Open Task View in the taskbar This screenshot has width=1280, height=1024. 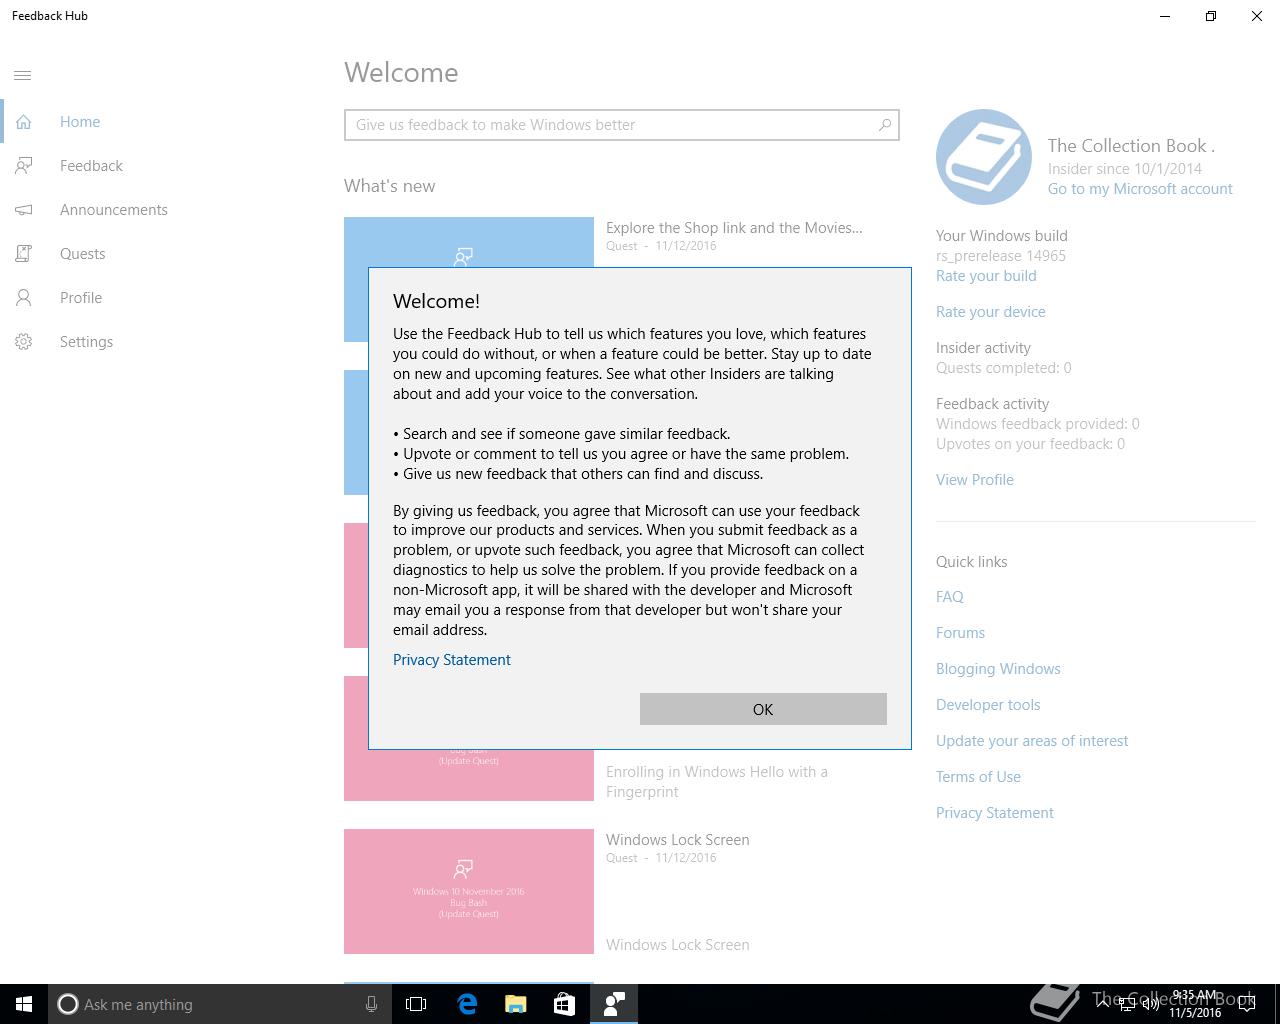[416, 1004]
